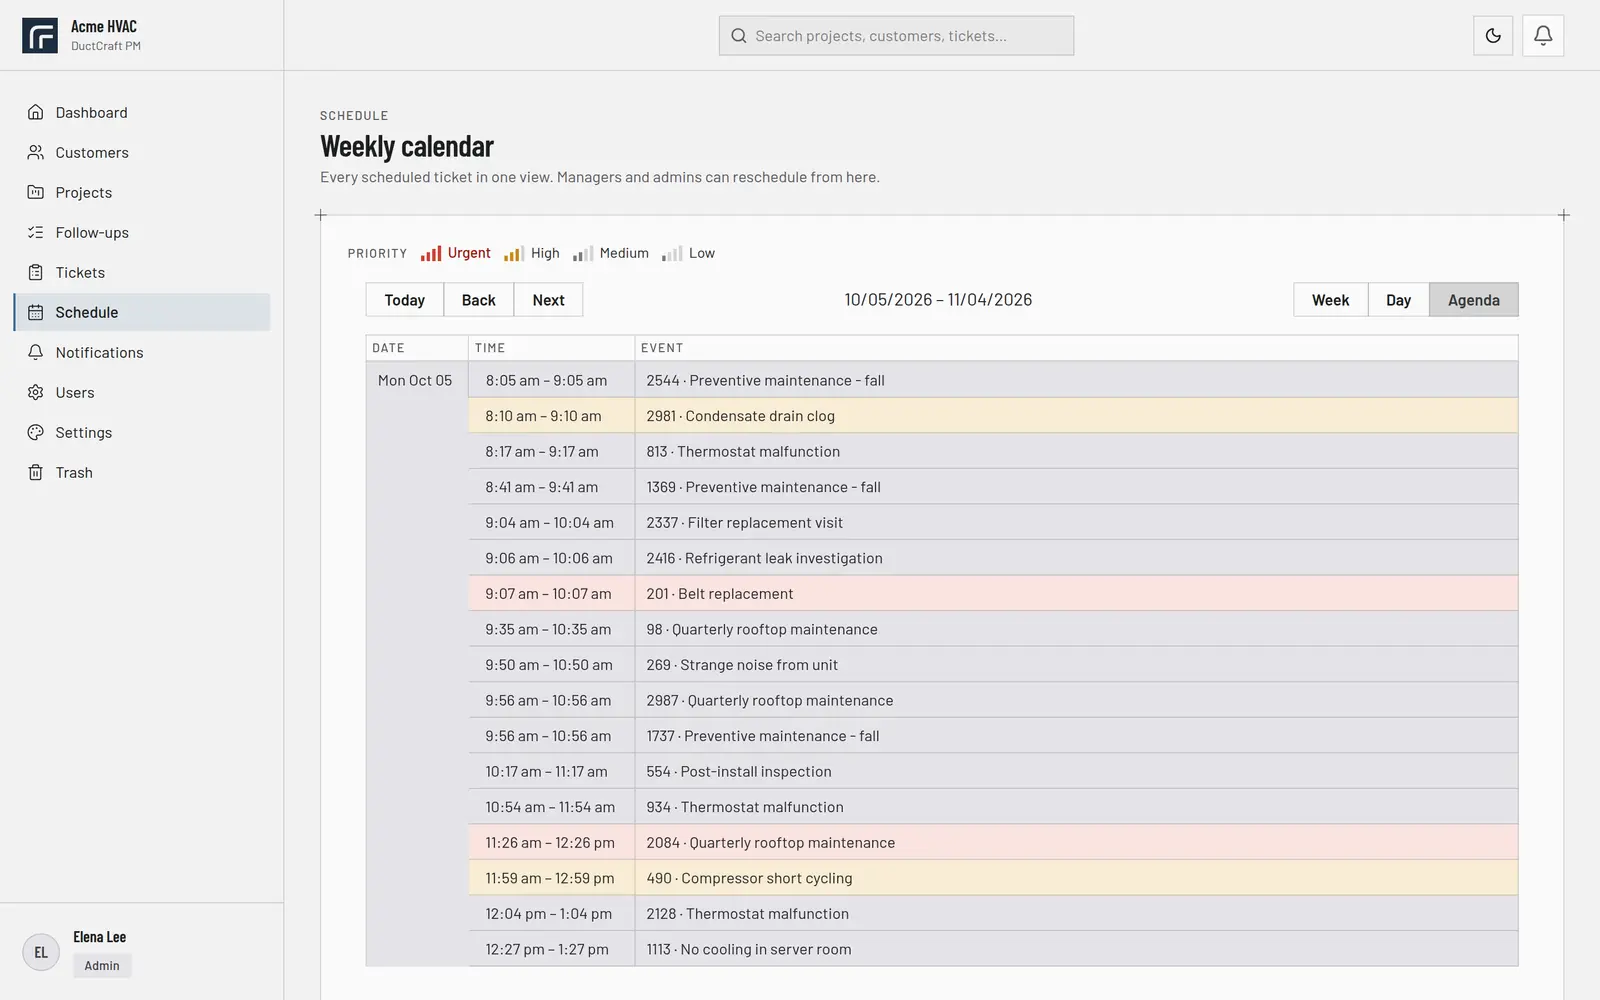Select event 2337 Filter replacement visit
The width and height of the screenshot is (1600, 1000).
pyautogui.click(x=1076, y=522)
